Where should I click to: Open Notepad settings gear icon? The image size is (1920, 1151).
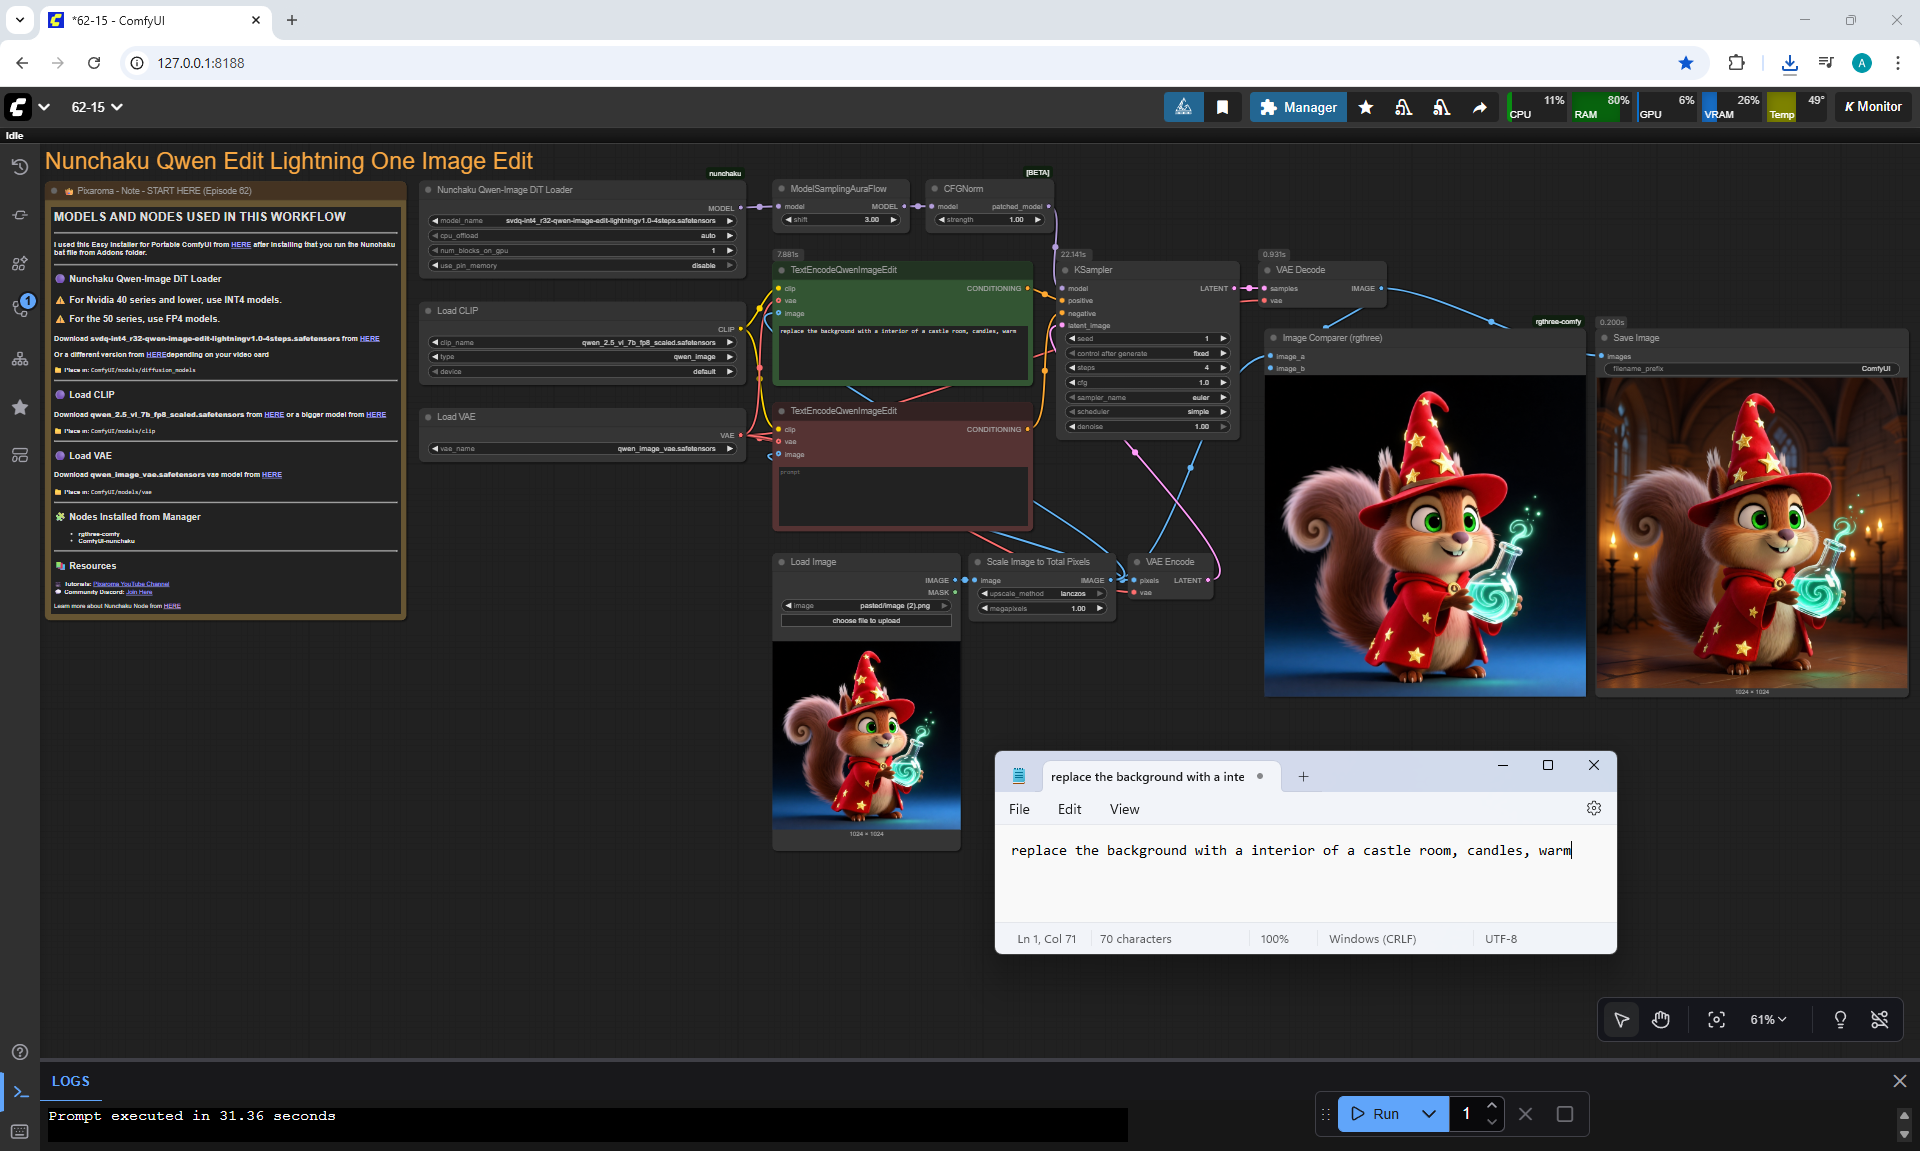1594,808
